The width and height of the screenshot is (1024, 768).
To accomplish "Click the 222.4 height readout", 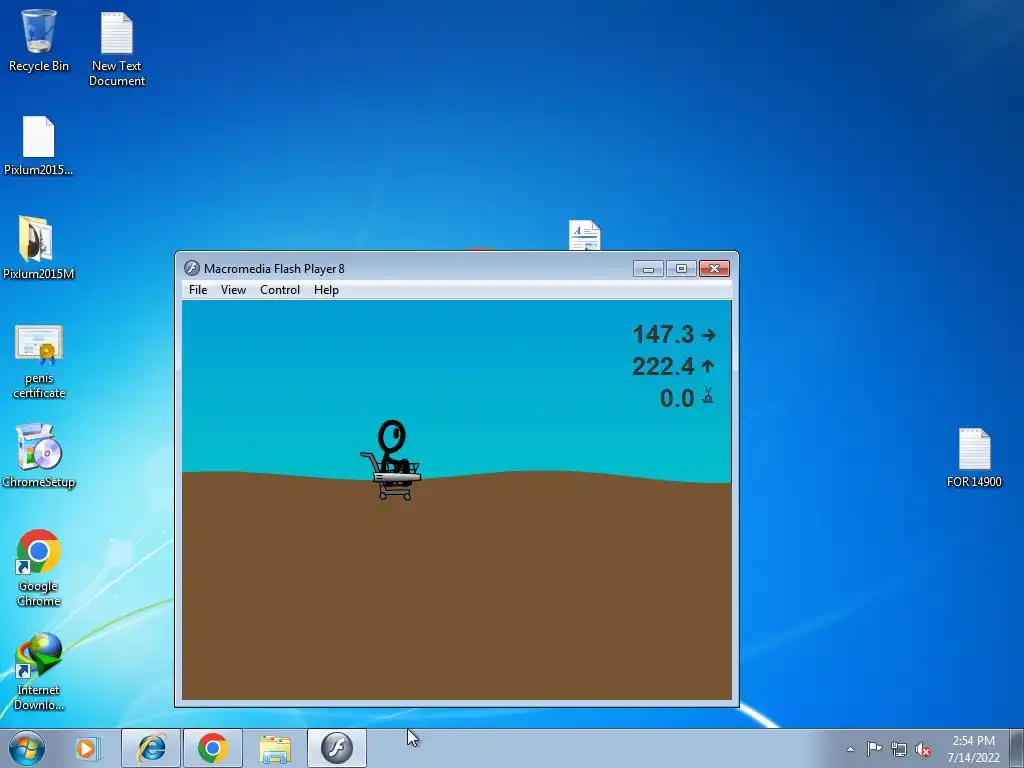I will [673, 366].
